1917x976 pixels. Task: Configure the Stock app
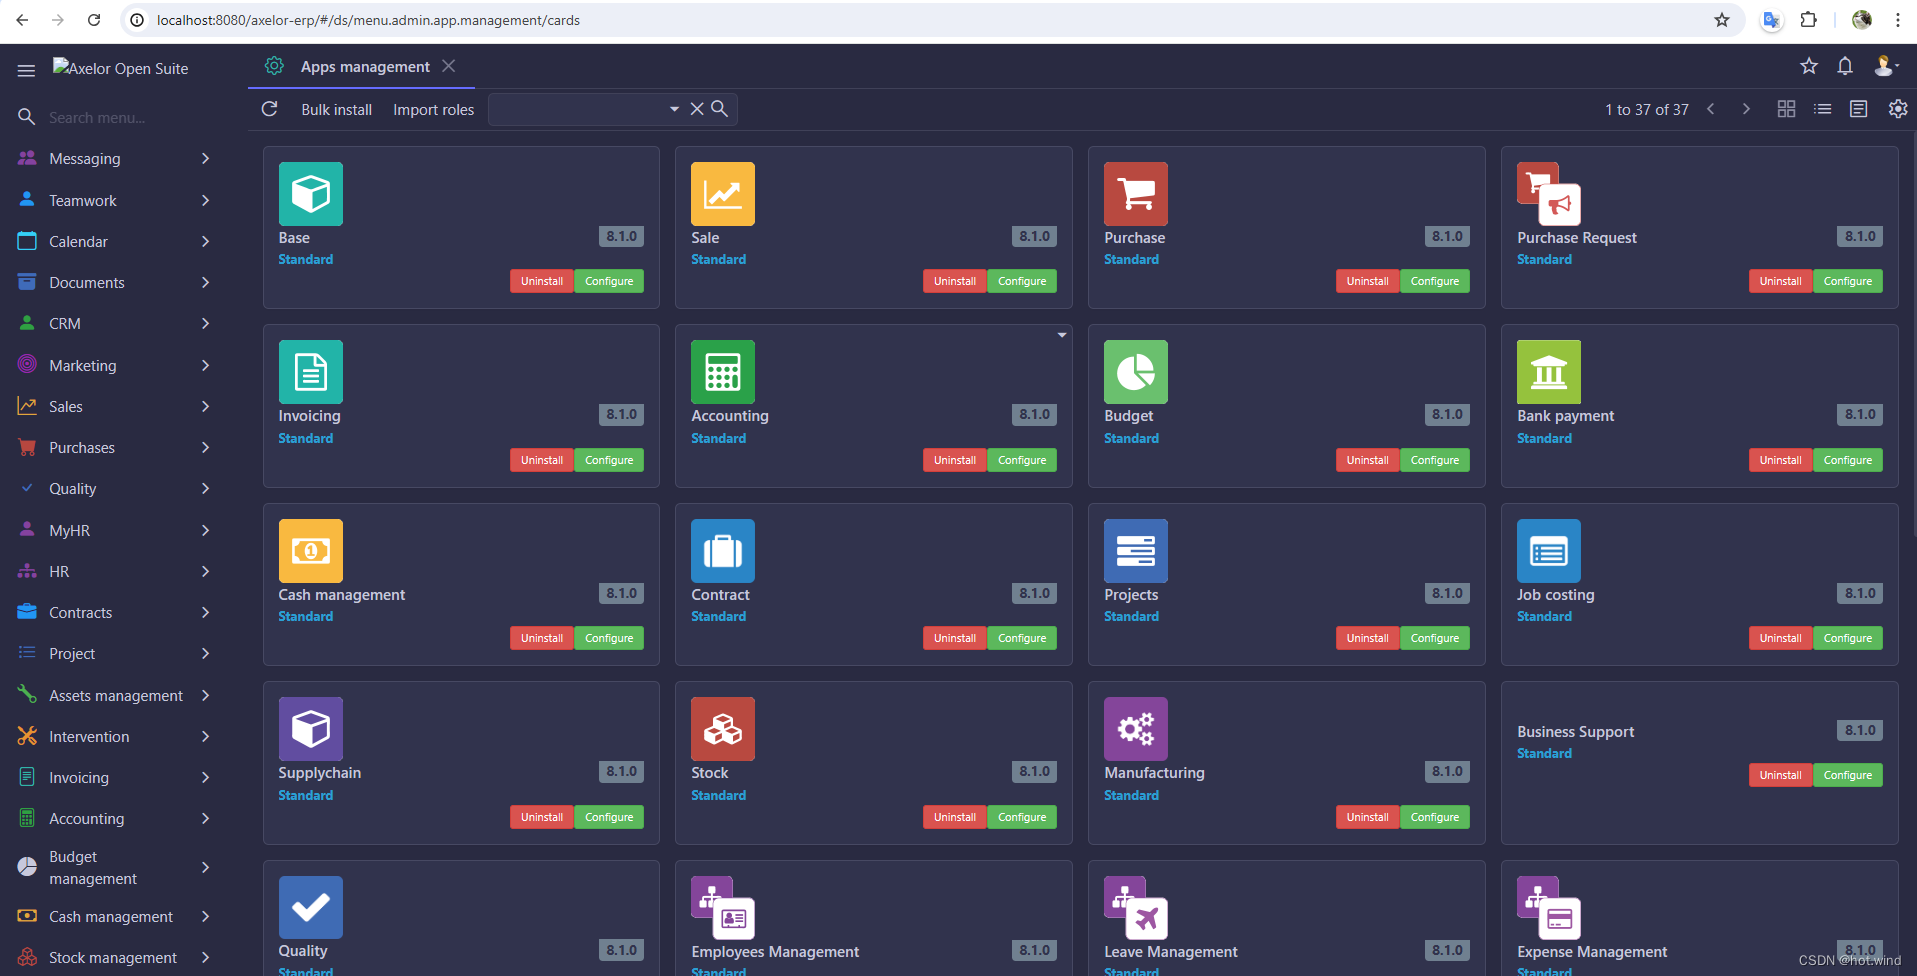1022,817
